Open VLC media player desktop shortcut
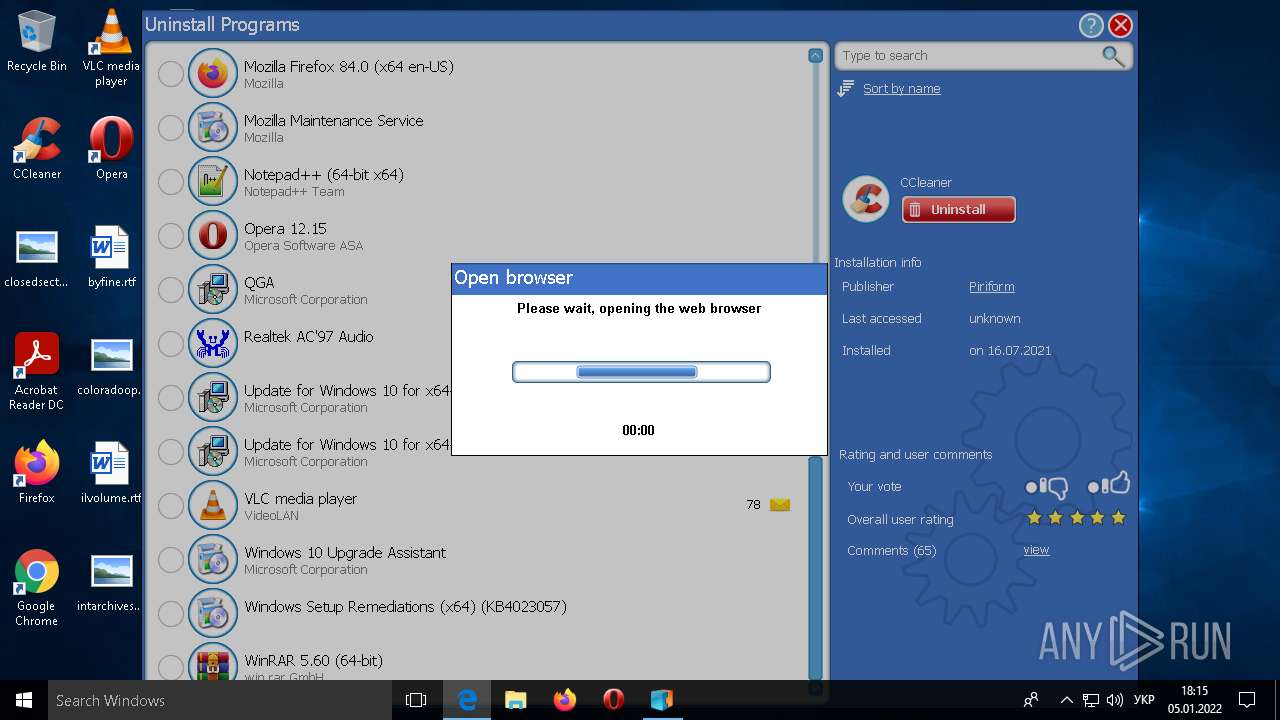1280x720 pixels. click(x=111, y=48)
